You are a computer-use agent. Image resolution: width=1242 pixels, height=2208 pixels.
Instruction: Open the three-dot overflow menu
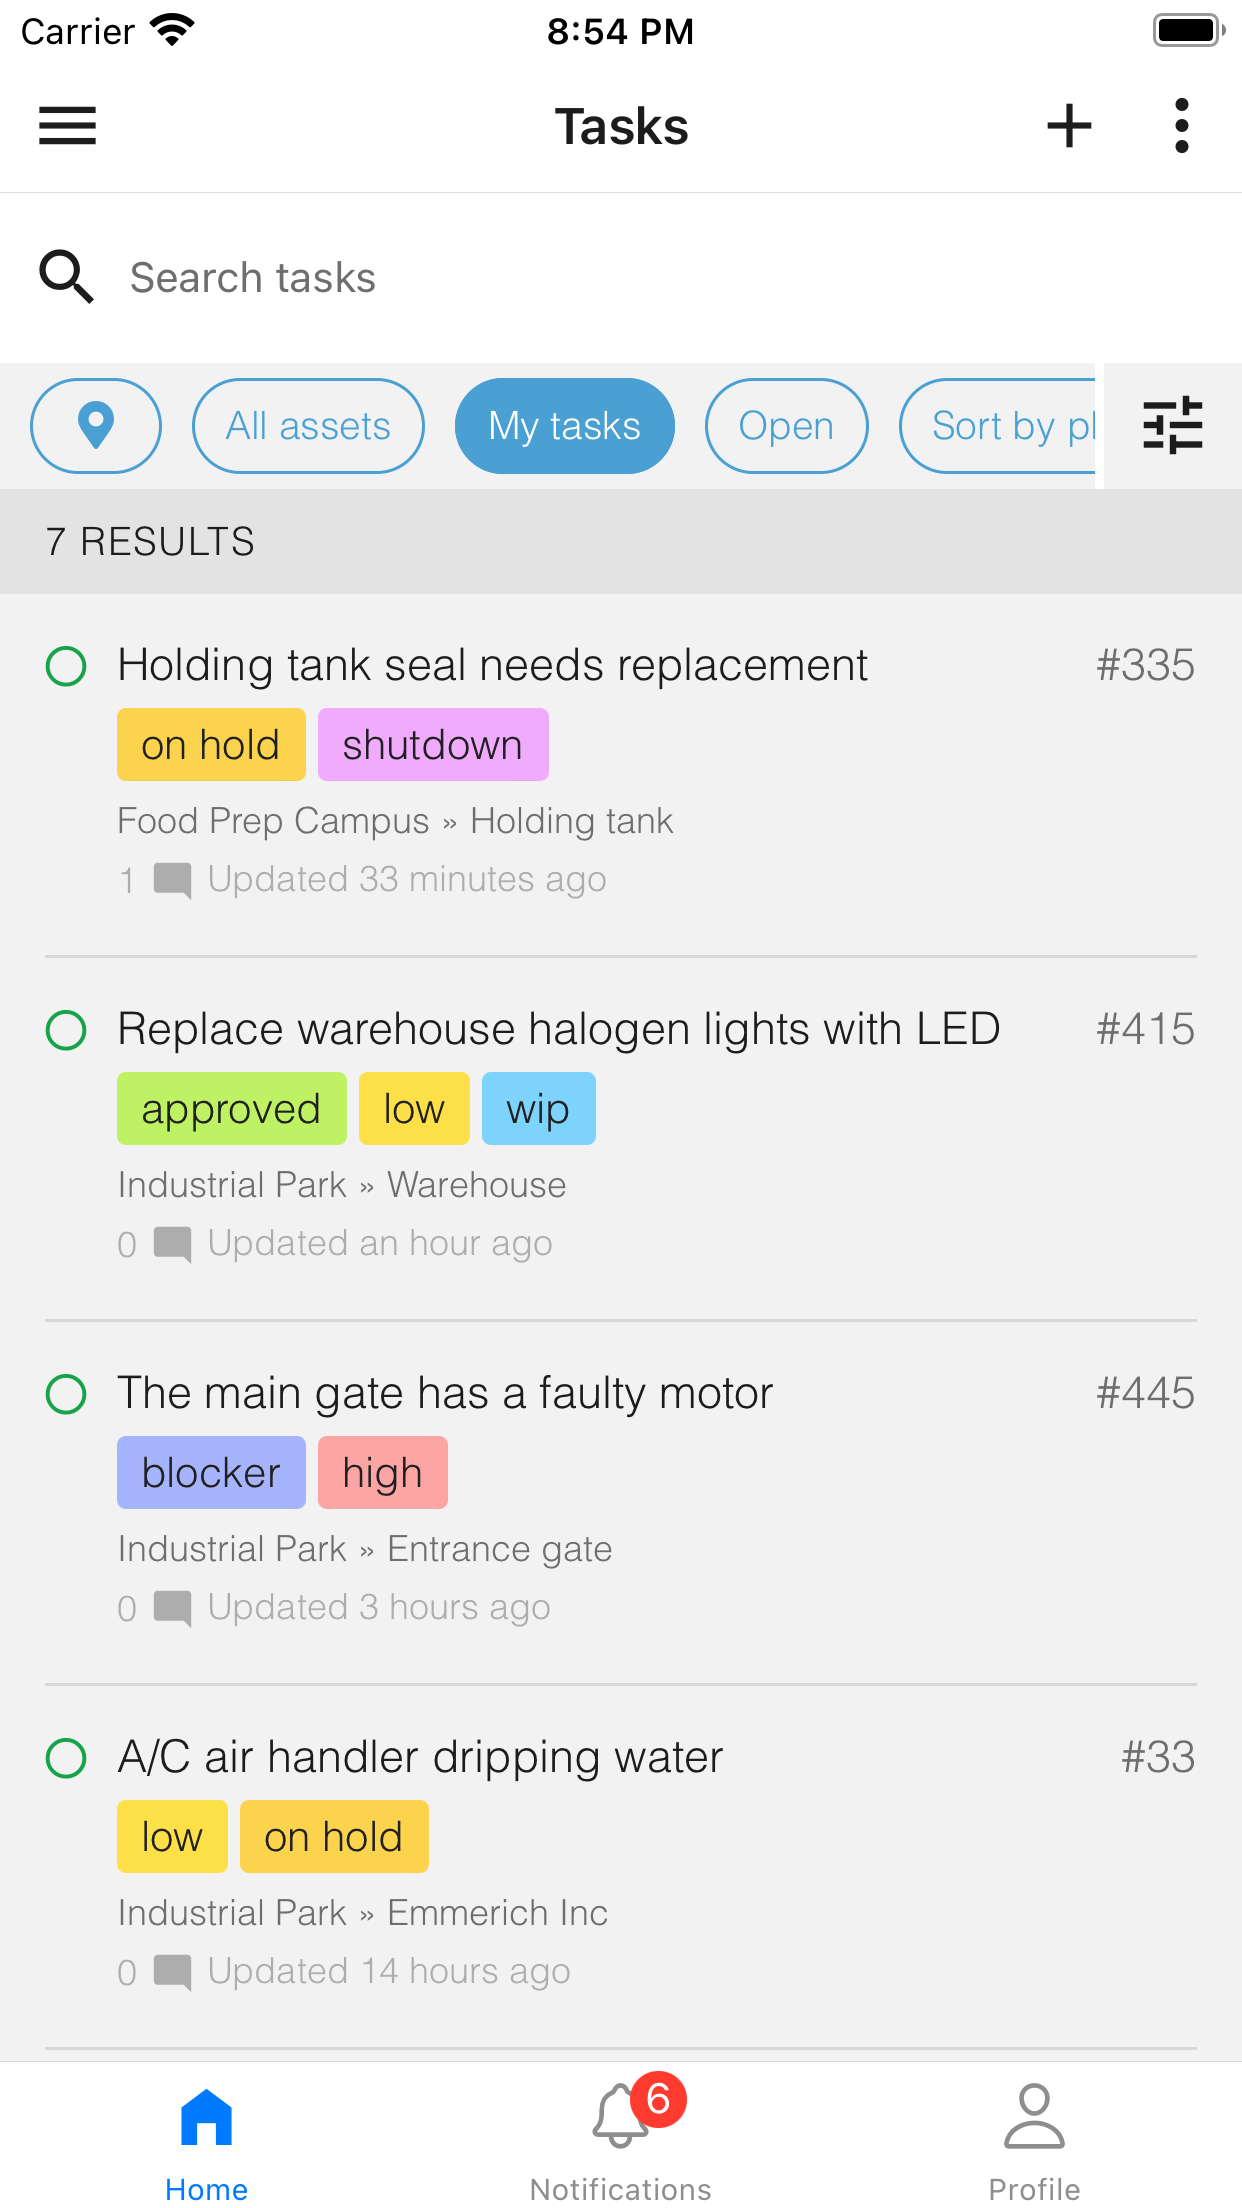tap(1182, 126)
